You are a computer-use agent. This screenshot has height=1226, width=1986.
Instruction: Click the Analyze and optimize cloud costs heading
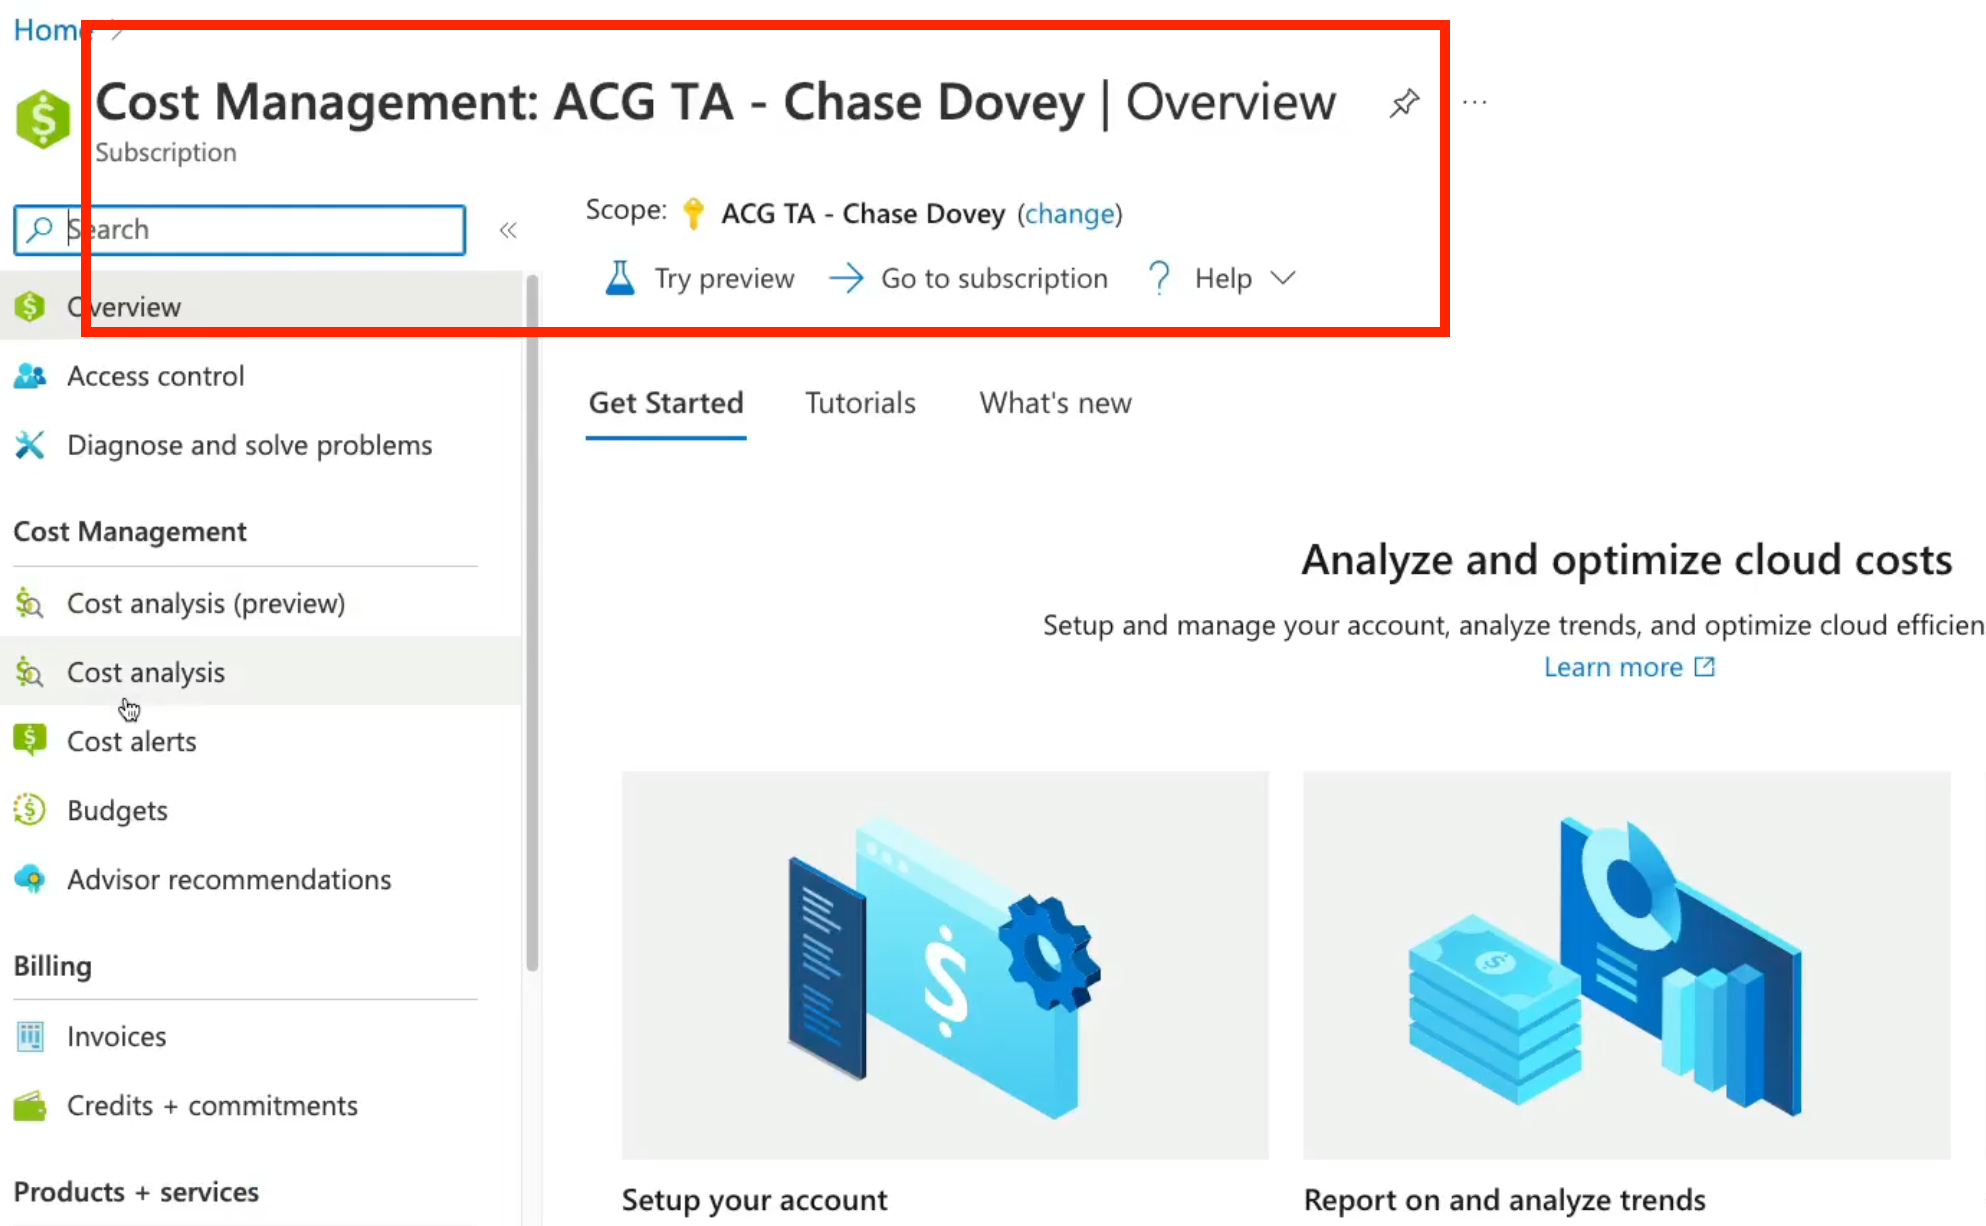[x=1627, y=560]
